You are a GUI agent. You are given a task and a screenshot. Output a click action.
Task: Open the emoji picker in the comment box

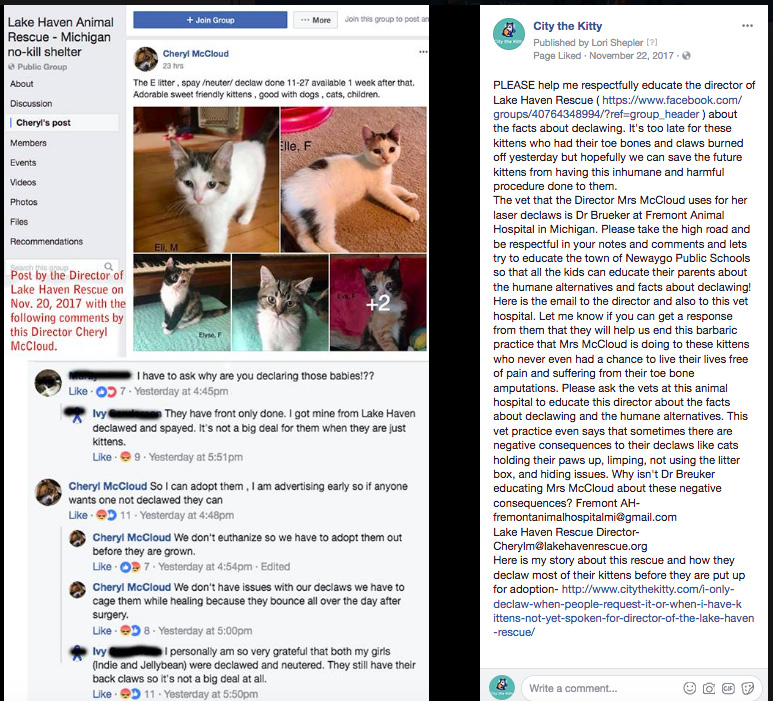[x=690, y=688]
